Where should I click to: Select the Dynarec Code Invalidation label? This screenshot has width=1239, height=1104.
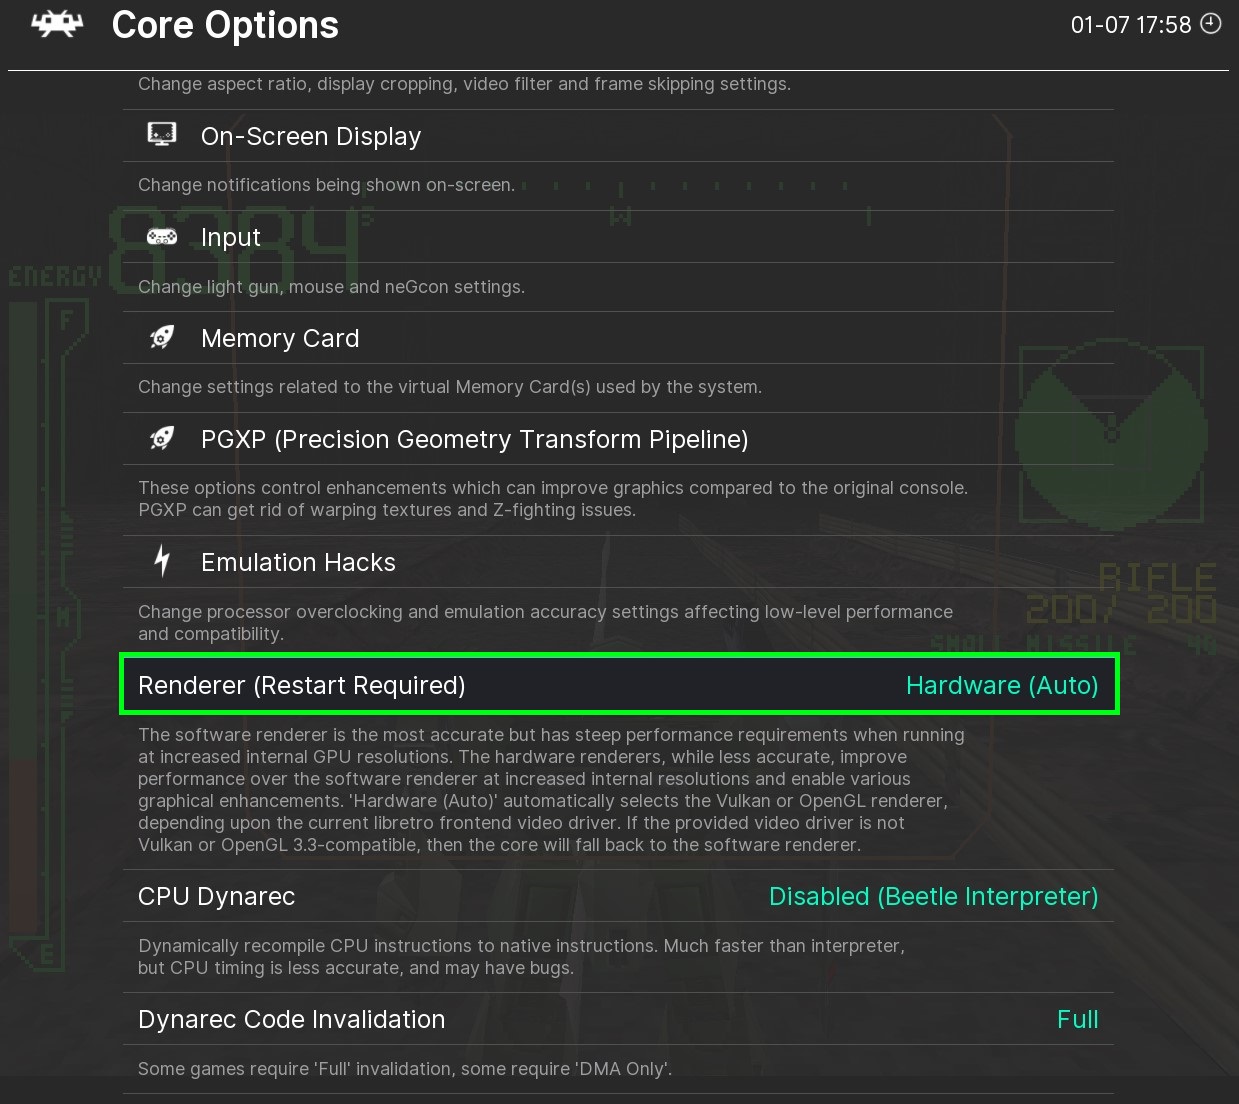tap(292, 1019)
